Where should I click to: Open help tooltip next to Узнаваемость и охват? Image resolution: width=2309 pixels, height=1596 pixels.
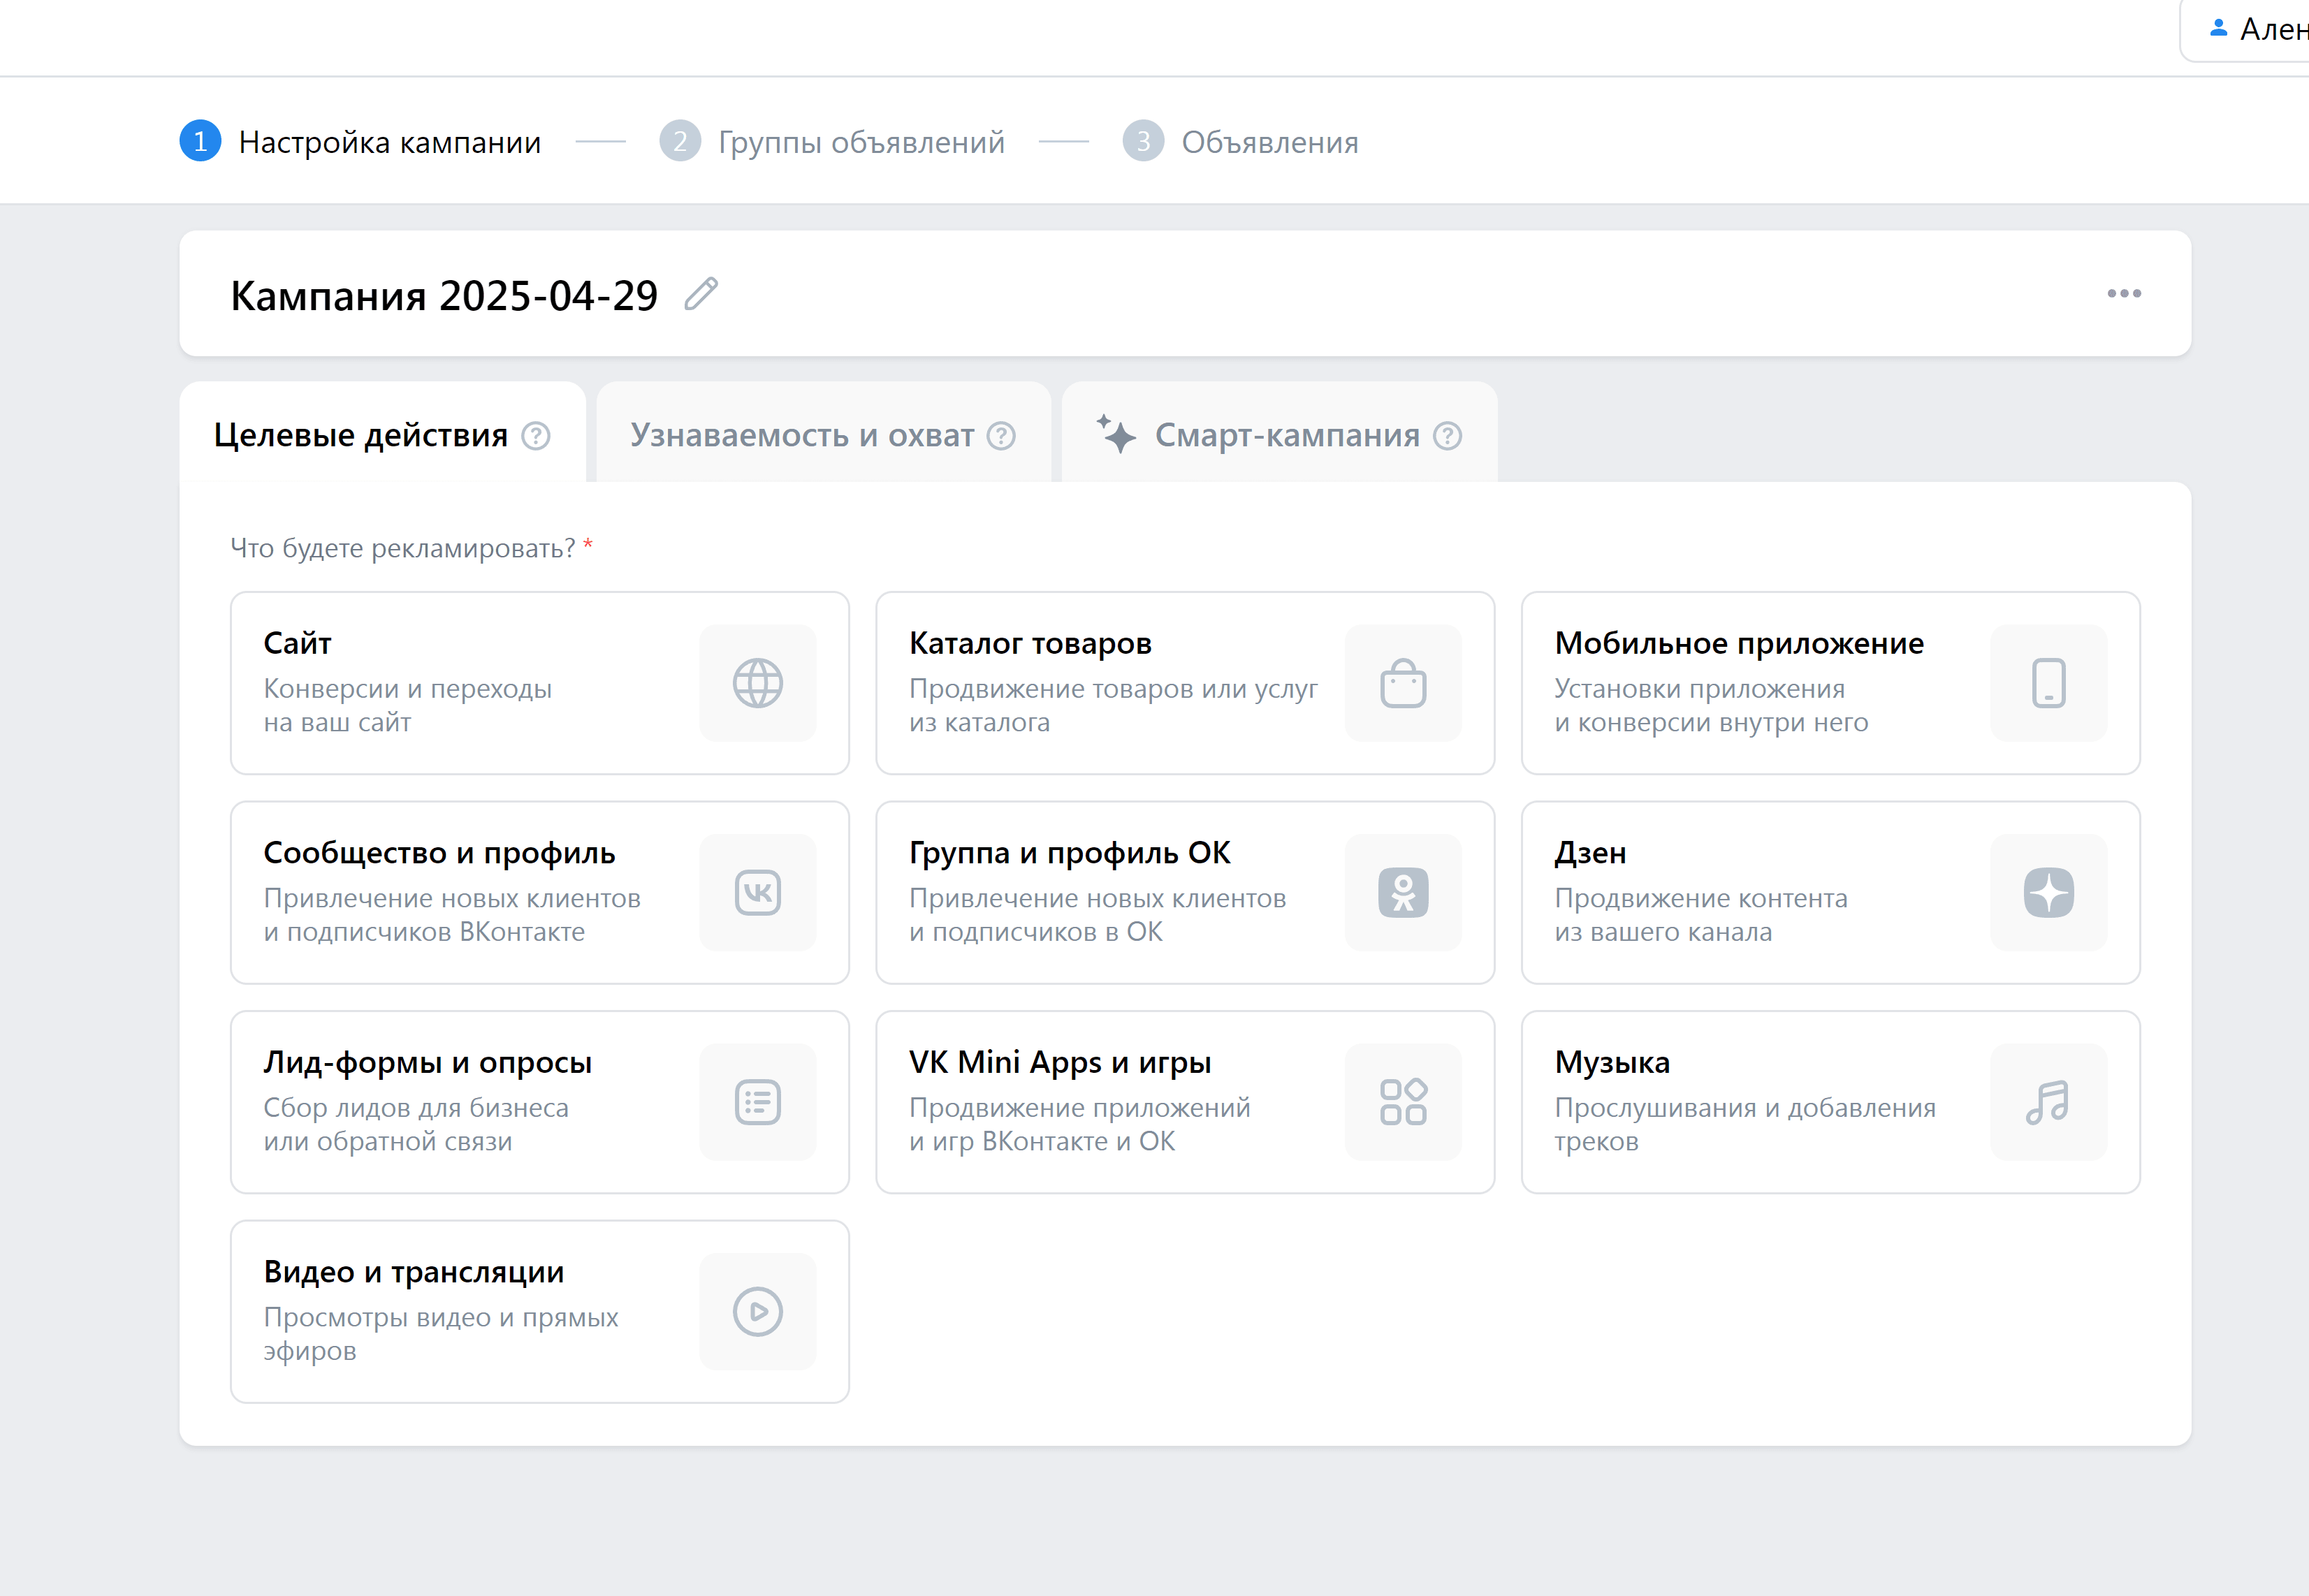pyautogui.click(x=1001, y=436)
